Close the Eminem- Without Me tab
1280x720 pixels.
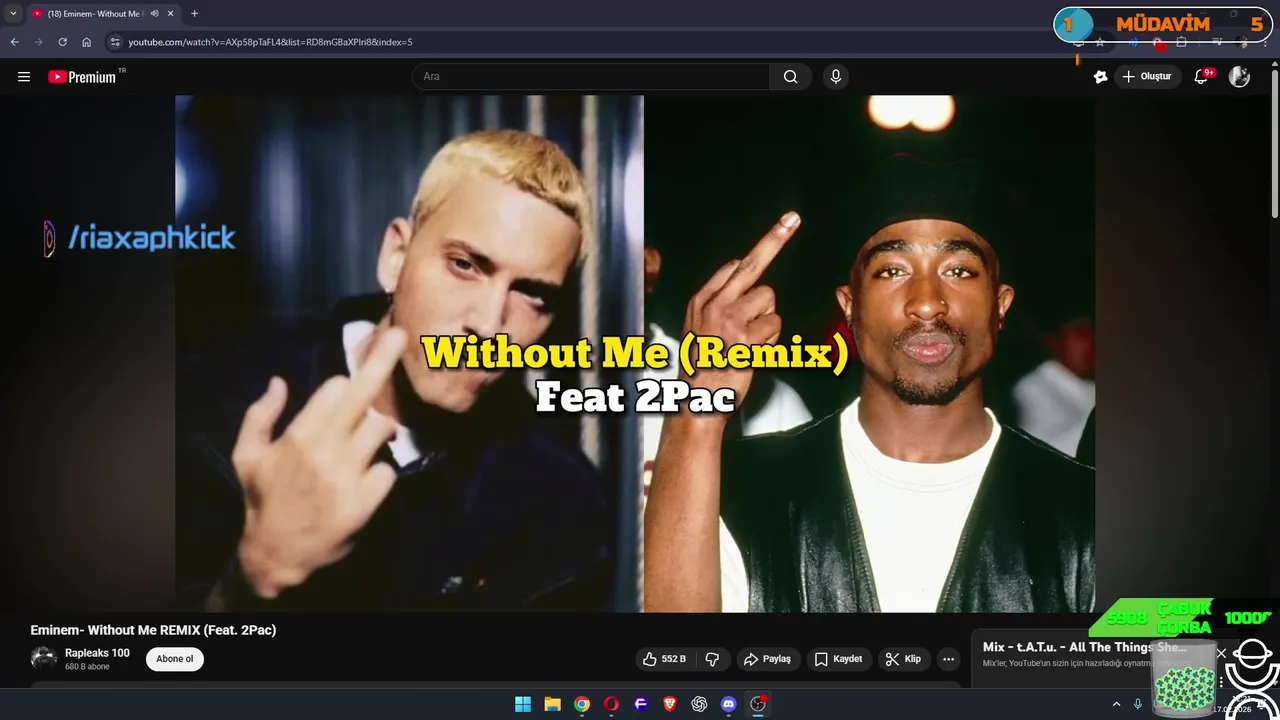tap(170, 14)
